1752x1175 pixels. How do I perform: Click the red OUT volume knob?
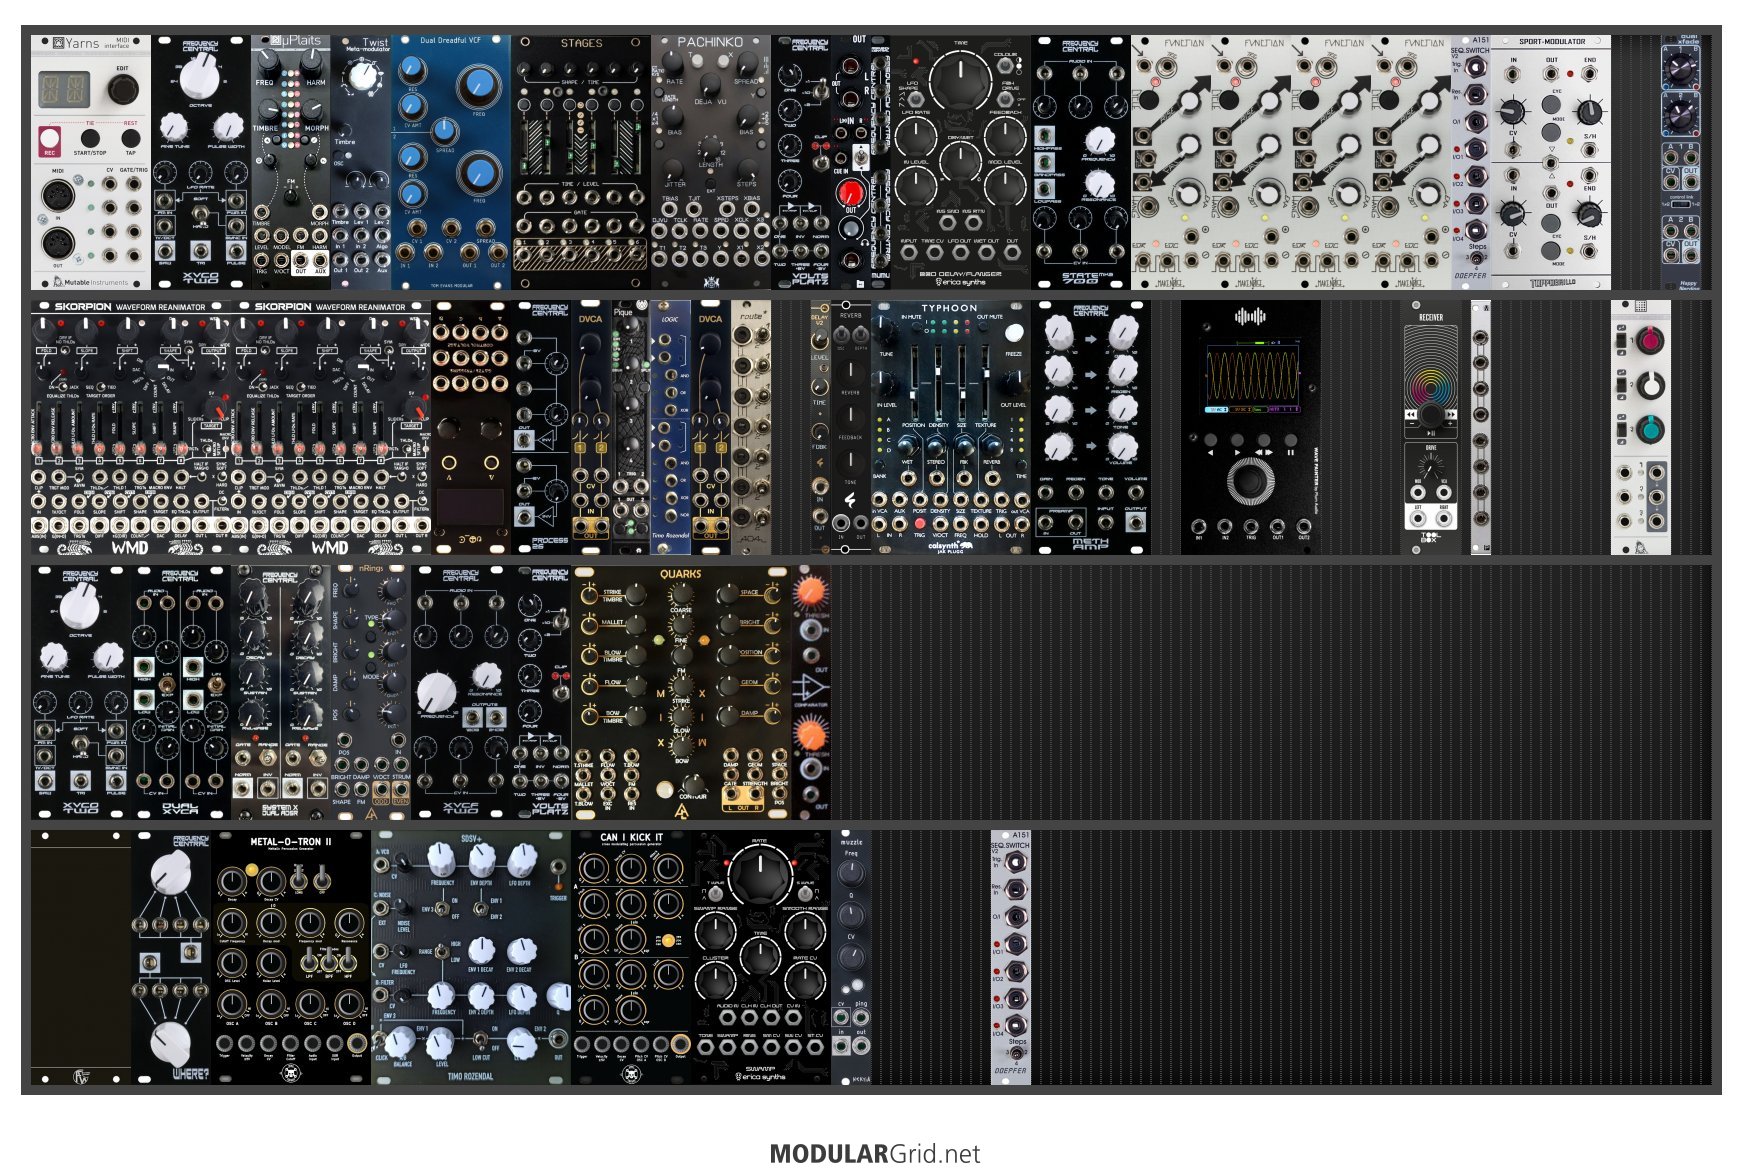(x=849, y=192)
